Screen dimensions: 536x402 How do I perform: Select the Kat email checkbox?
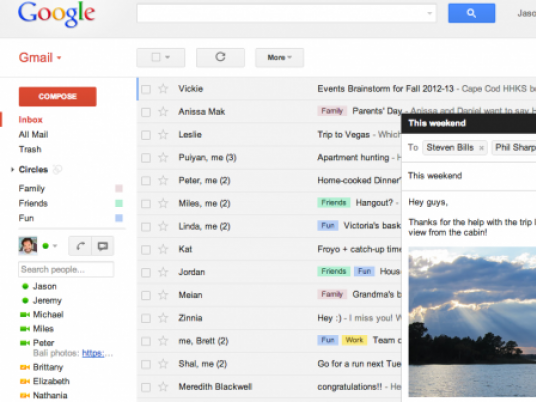(146, 250)
